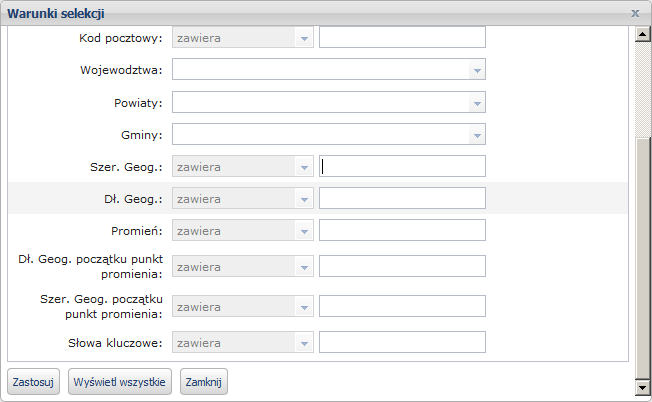Viewport: 652px width, 402px height.
Task: Focus the Kod pocztowy text field
Action: [402, 38]
